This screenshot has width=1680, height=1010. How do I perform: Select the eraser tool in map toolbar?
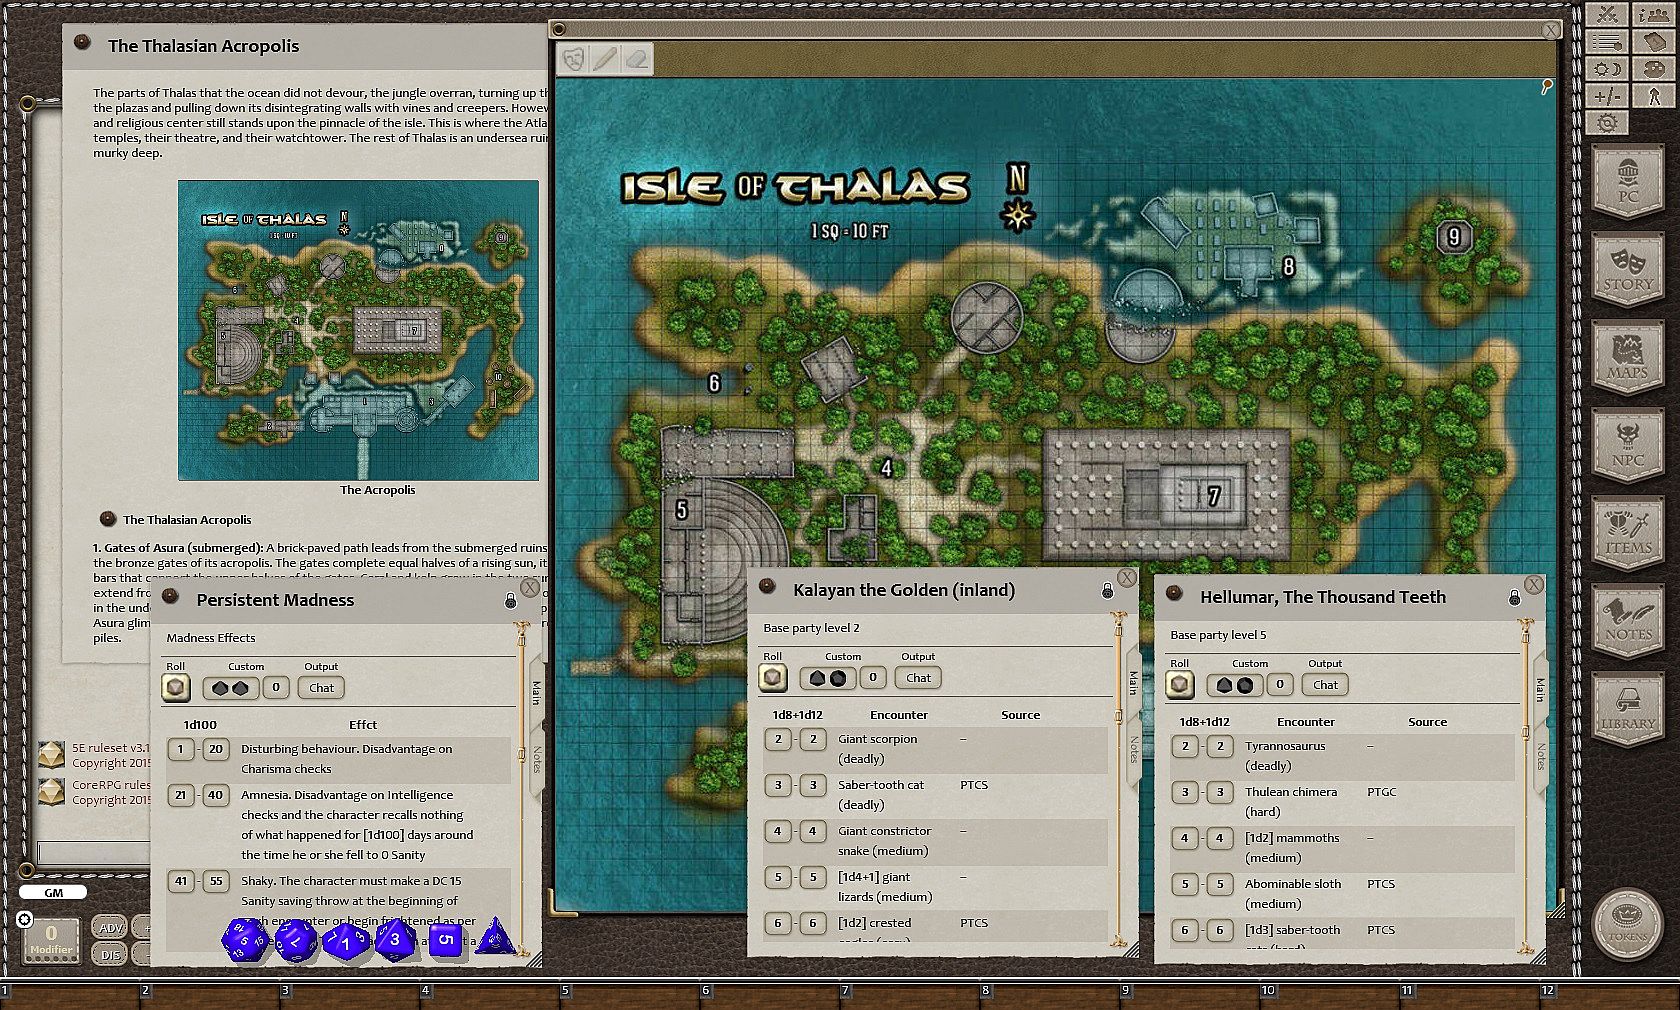[637, 59]
